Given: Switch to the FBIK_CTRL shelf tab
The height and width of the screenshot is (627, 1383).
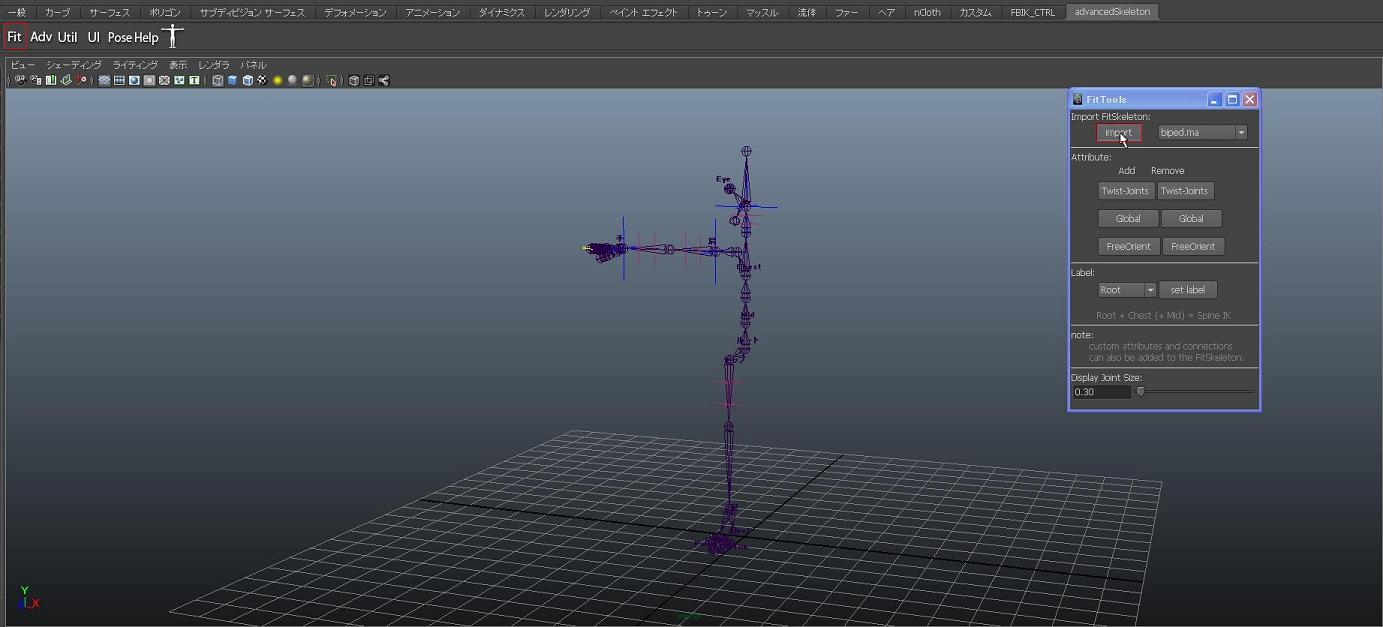Looking at the screenshot, I should pyautogui.click(x=1033, y=12).
